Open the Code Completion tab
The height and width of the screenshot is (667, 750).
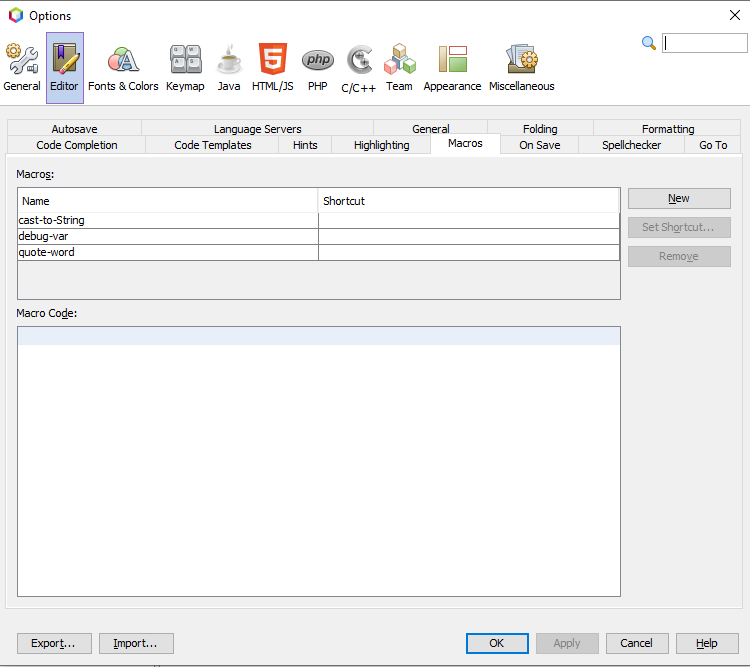tap(77, 145)
